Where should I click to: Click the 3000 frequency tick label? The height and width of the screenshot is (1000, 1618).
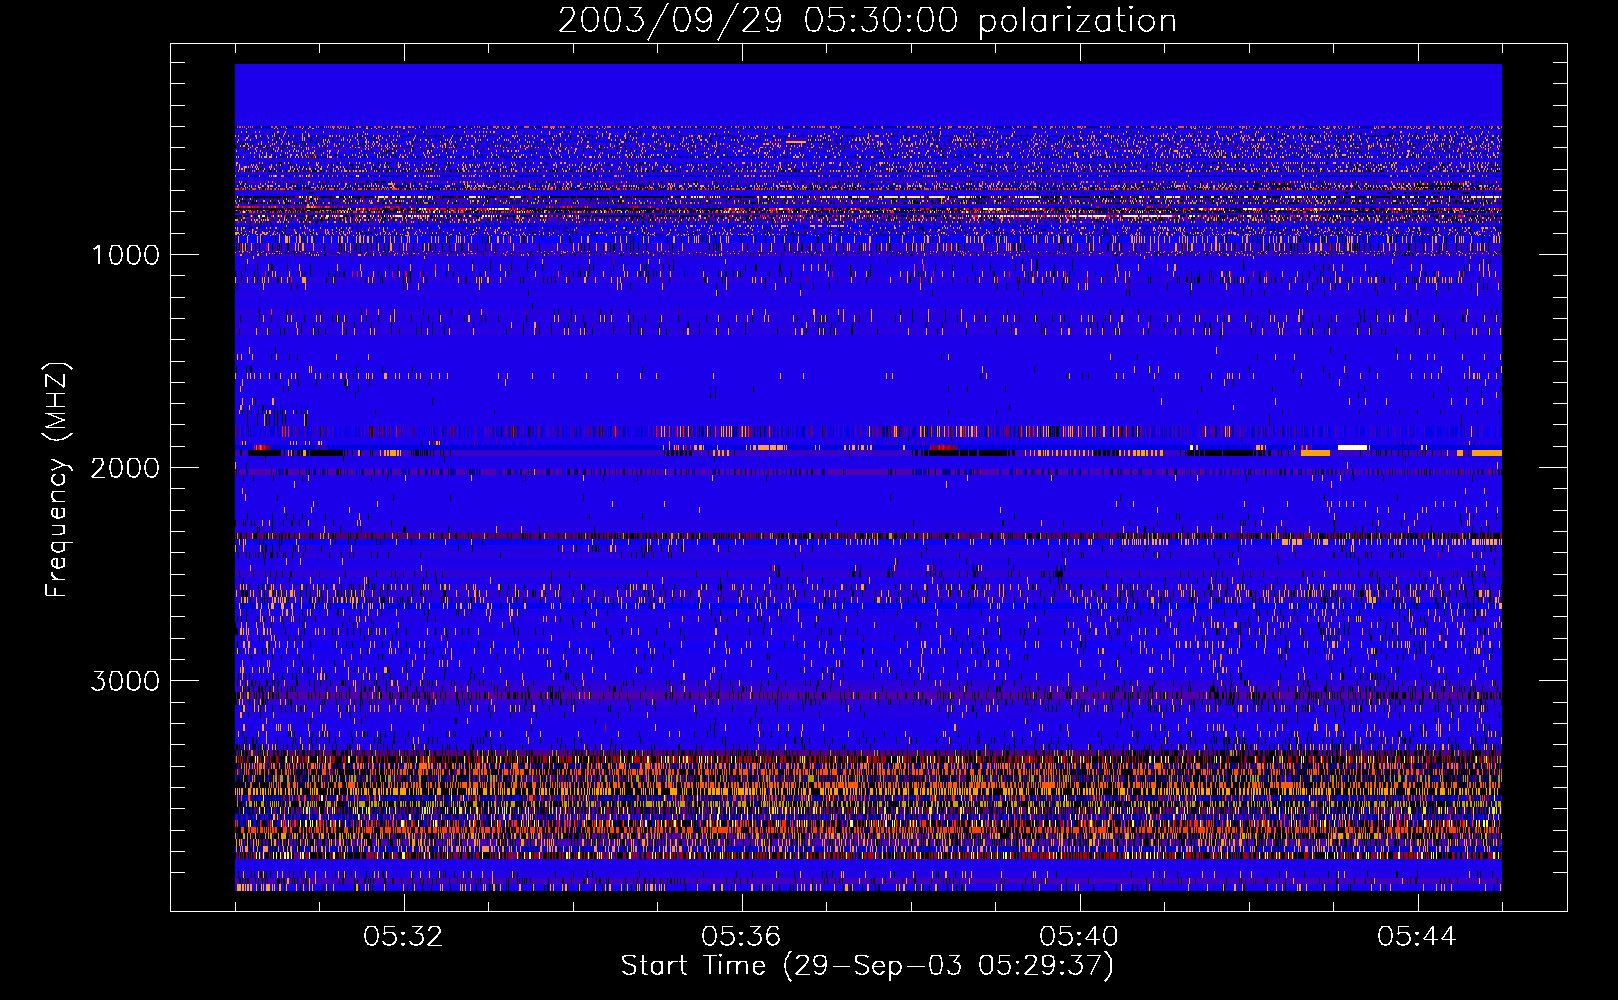(125, 681)
